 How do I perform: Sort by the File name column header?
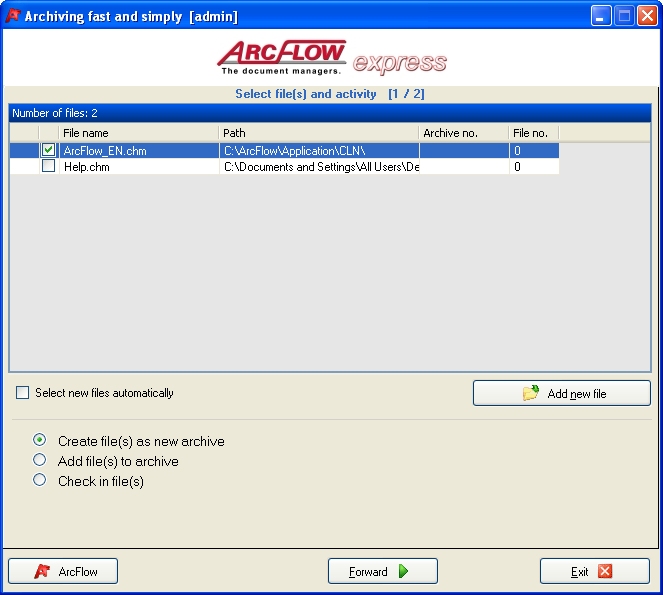point(139,133)
